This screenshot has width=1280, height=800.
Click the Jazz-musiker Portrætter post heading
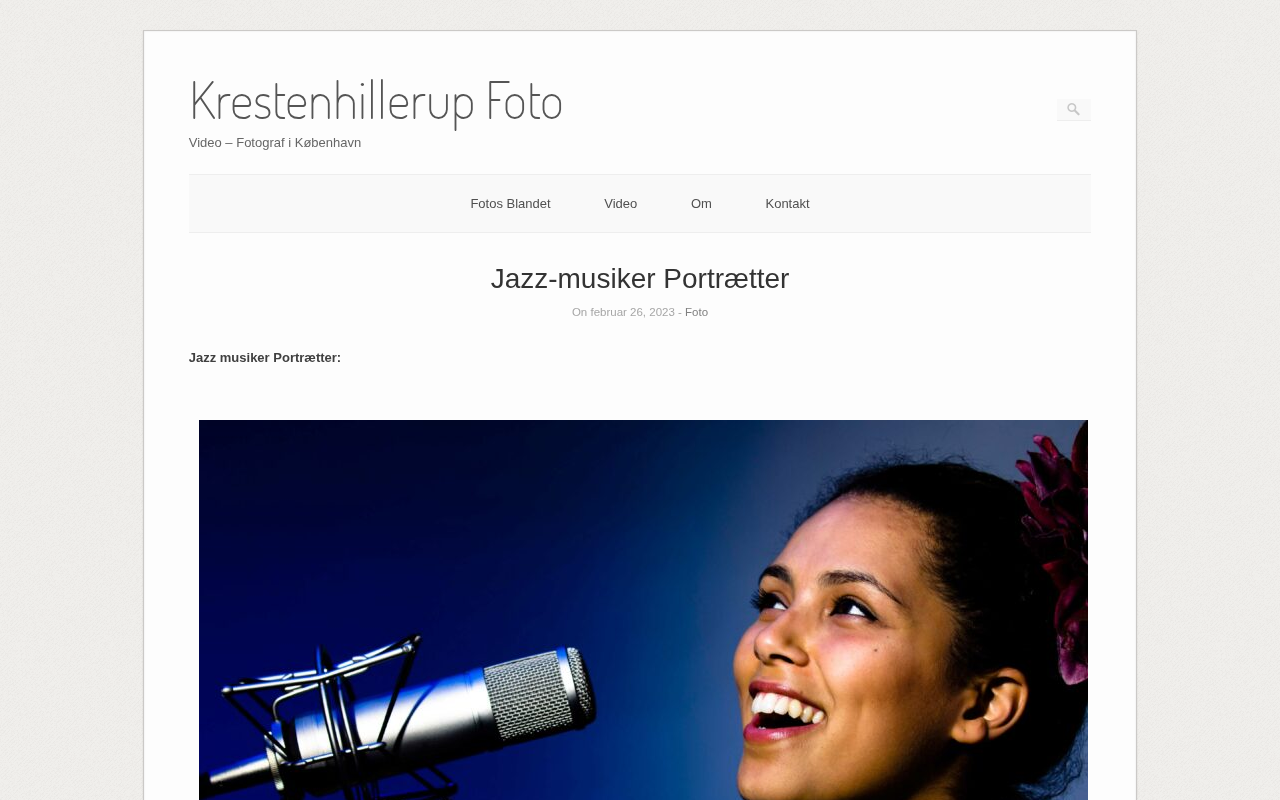coord(640,279)
